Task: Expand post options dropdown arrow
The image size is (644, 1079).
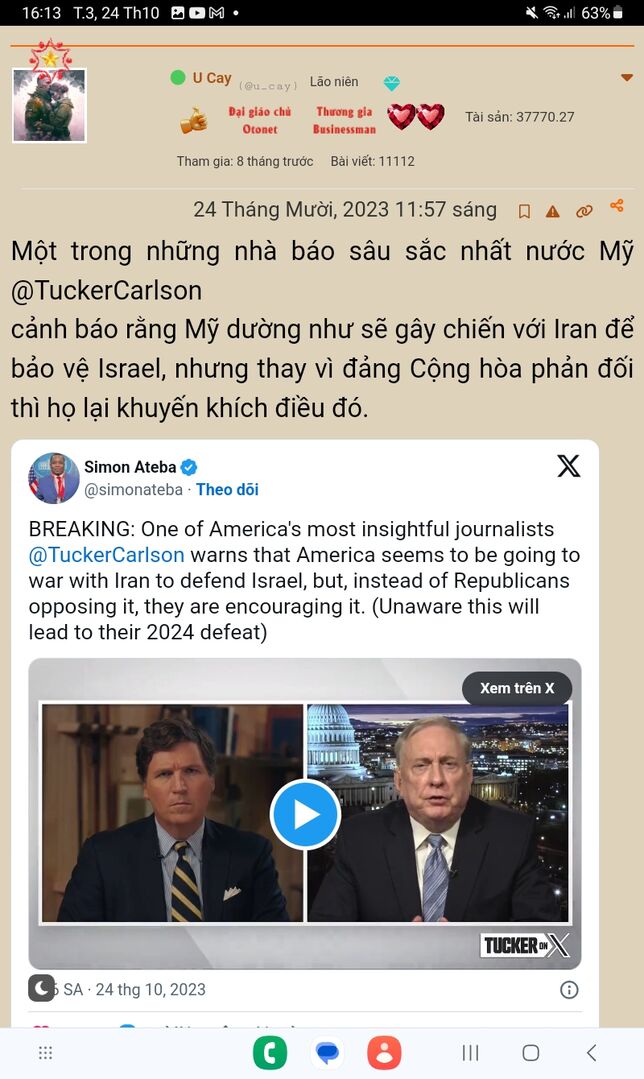Action: pos(627,78)
